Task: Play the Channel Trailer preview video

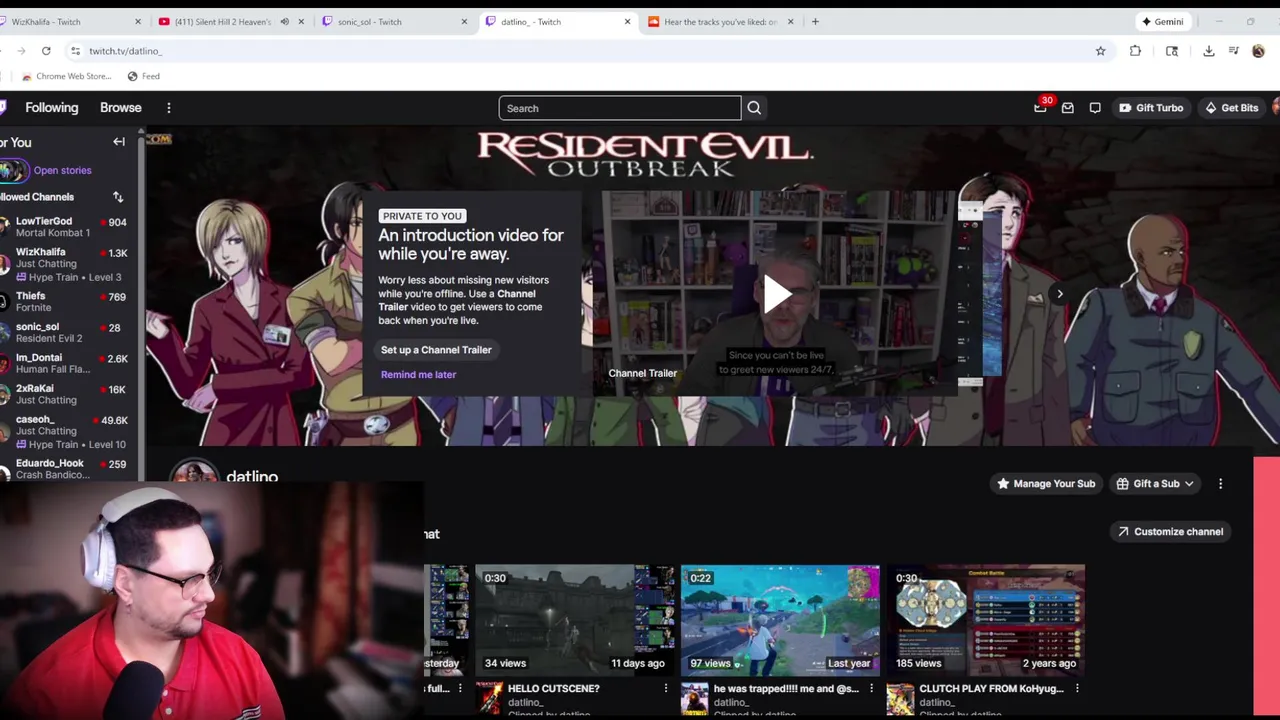Action: point(777,294)
